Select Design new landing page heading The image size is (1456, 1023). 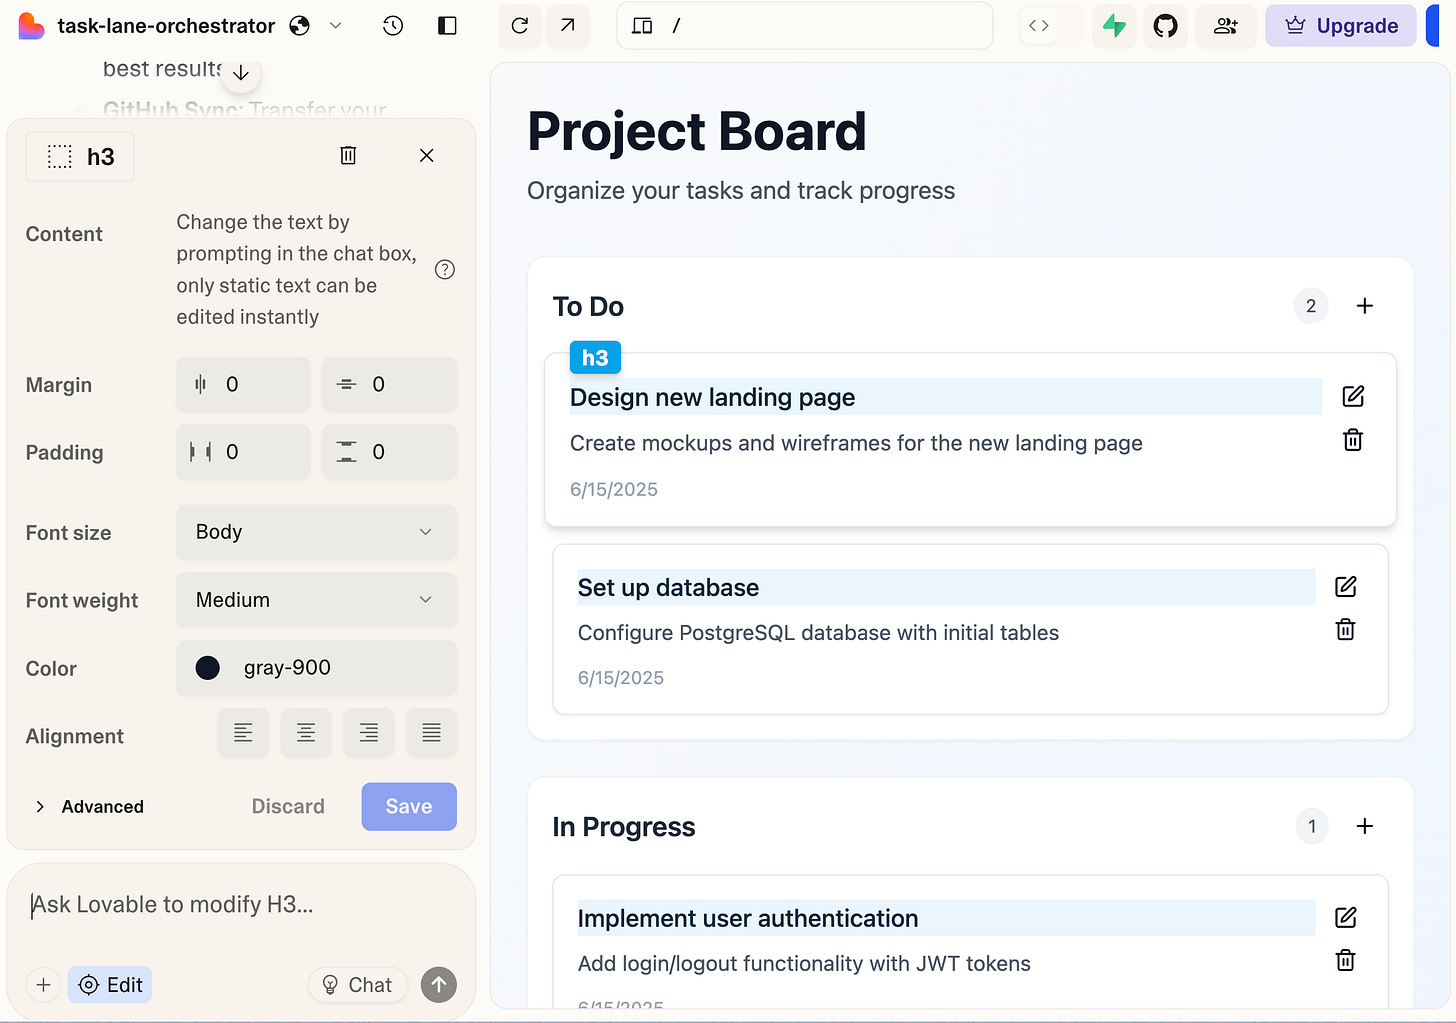712,398
